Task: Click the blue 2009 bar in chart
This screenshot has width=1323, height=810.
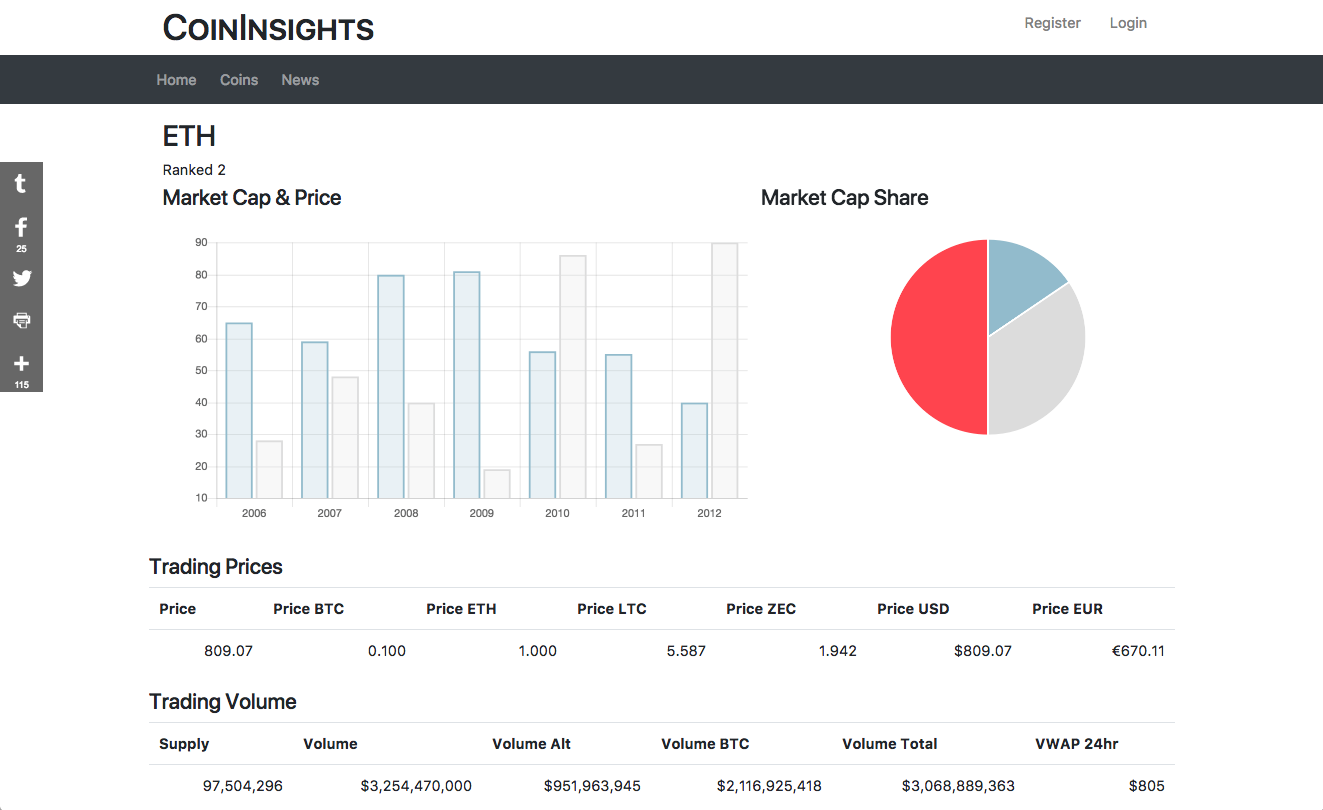Action: [x=467, y=385]
